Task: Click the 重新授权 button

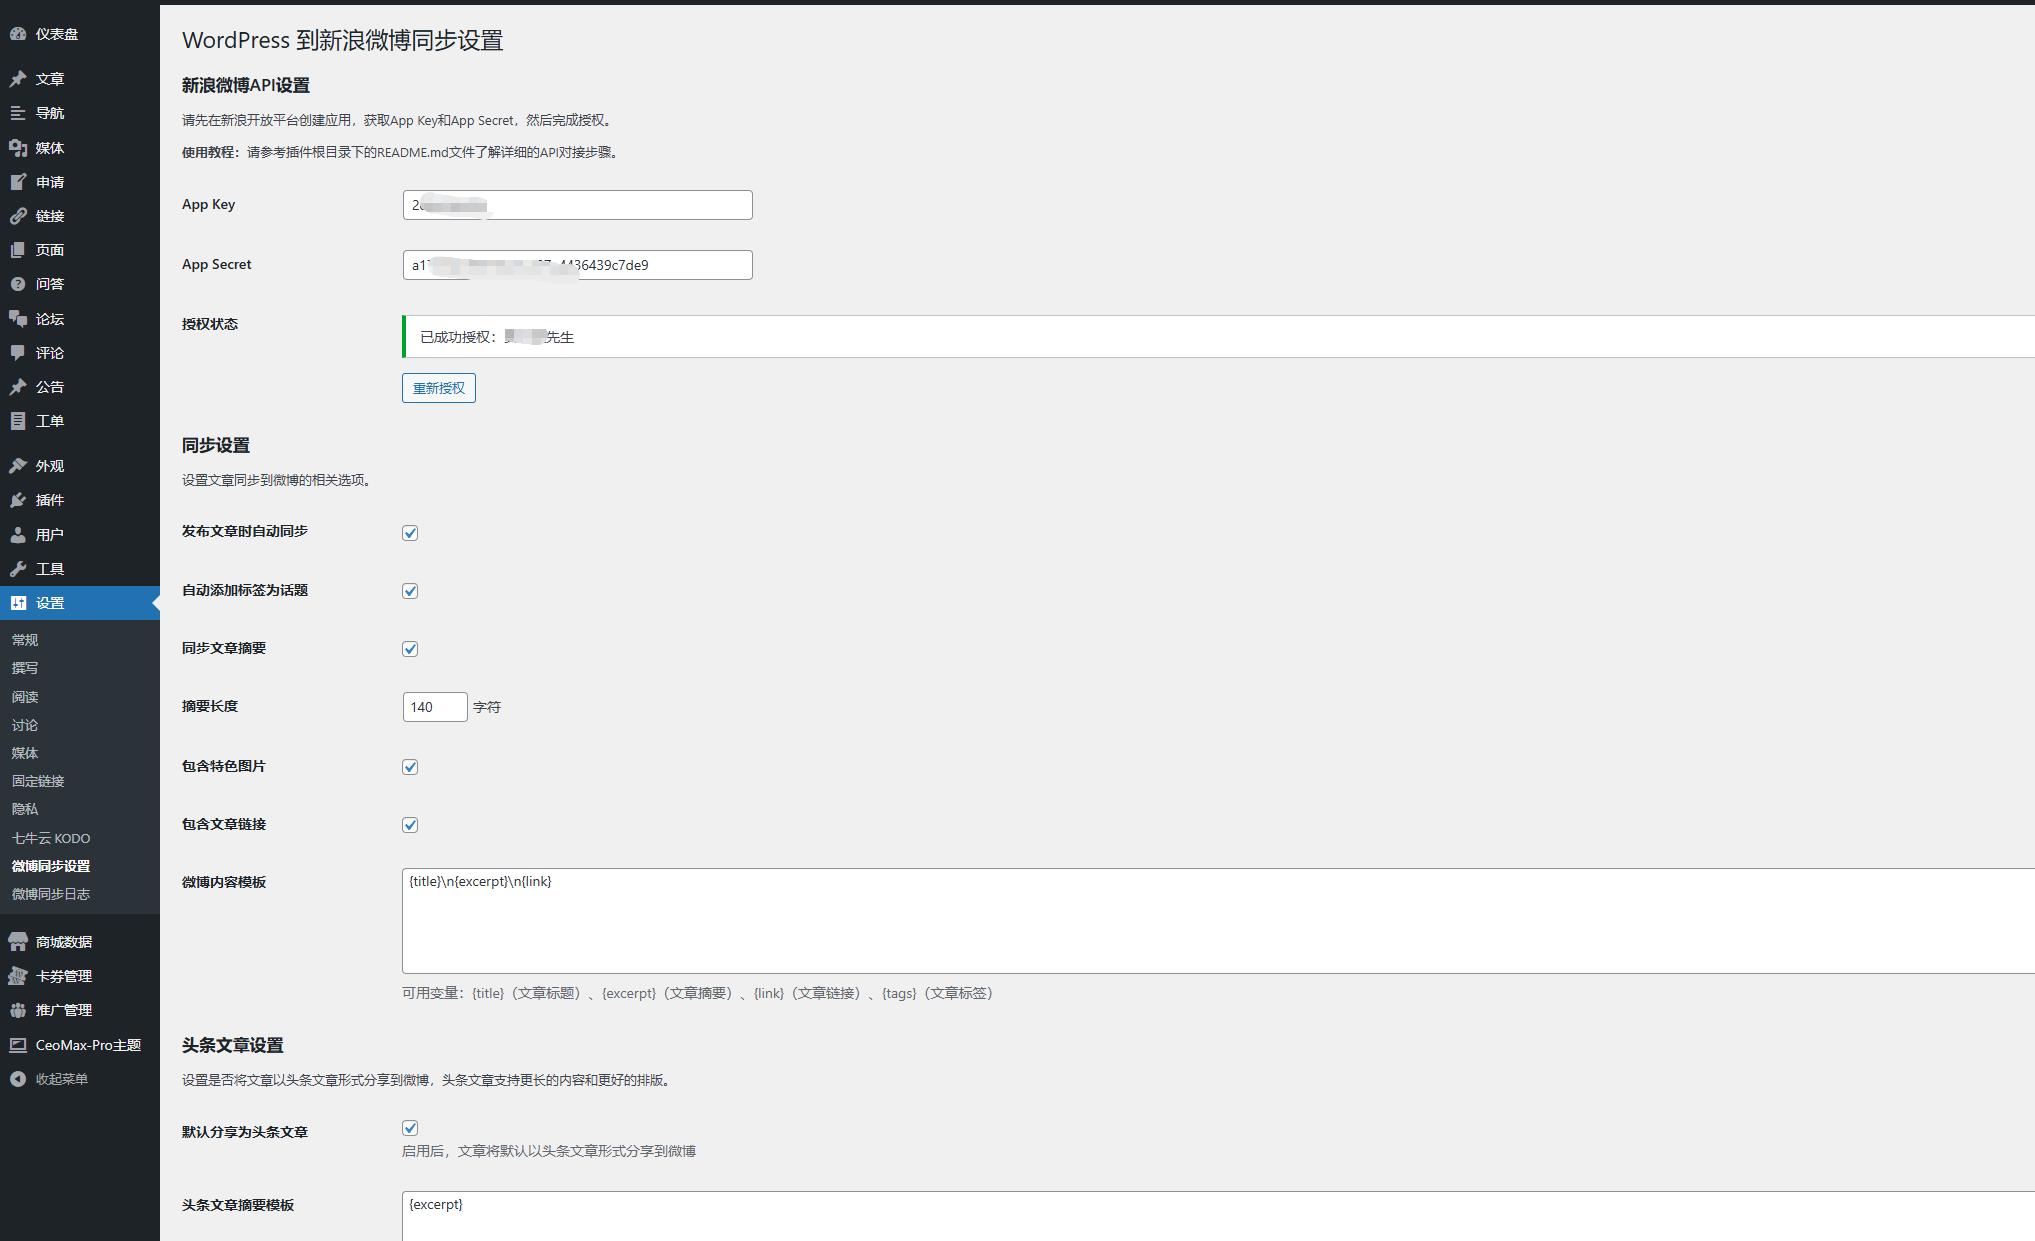Action: pos(439,388)
